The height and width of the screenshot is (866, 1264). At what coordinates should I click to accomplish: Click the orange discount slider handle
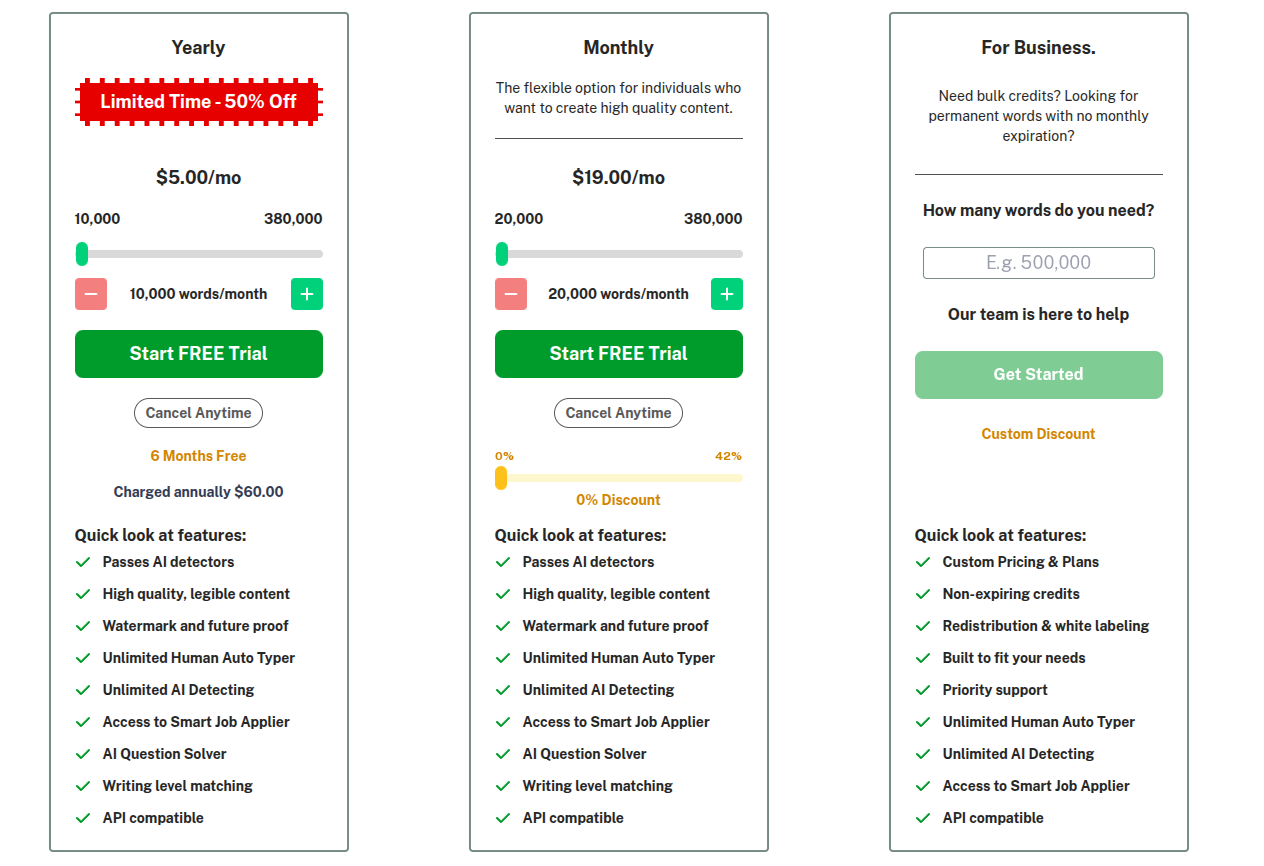tap(501, 478)
